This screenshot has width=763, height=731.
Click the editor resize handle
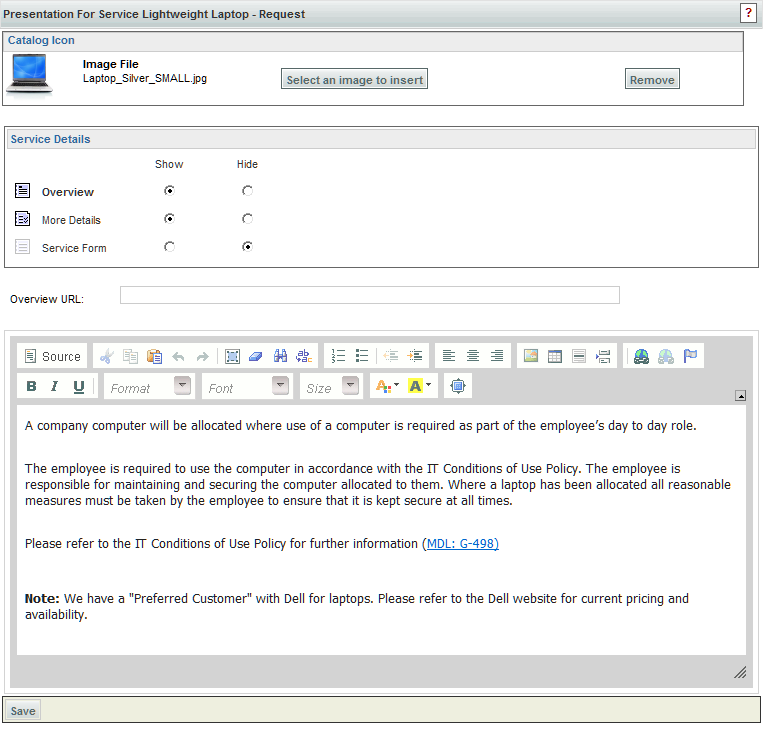coord(740,673)
